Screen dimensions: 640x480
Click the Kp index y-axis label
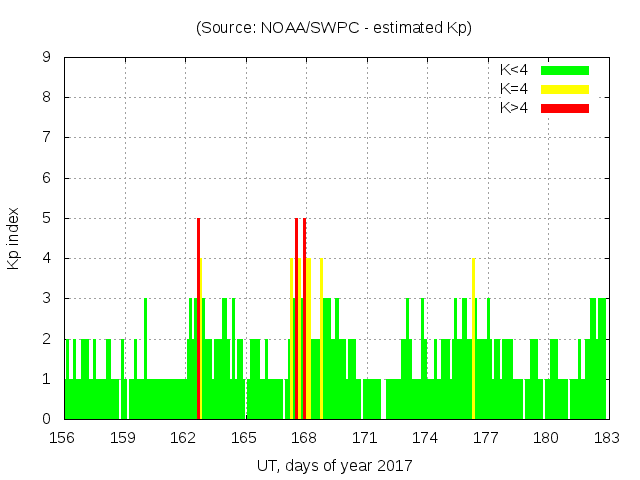14,238
